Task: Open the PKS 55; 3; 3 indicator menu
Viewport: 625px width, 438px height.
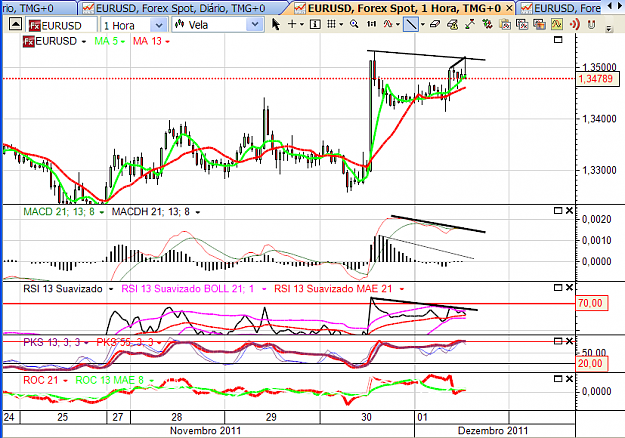Action: pos(159,343)
